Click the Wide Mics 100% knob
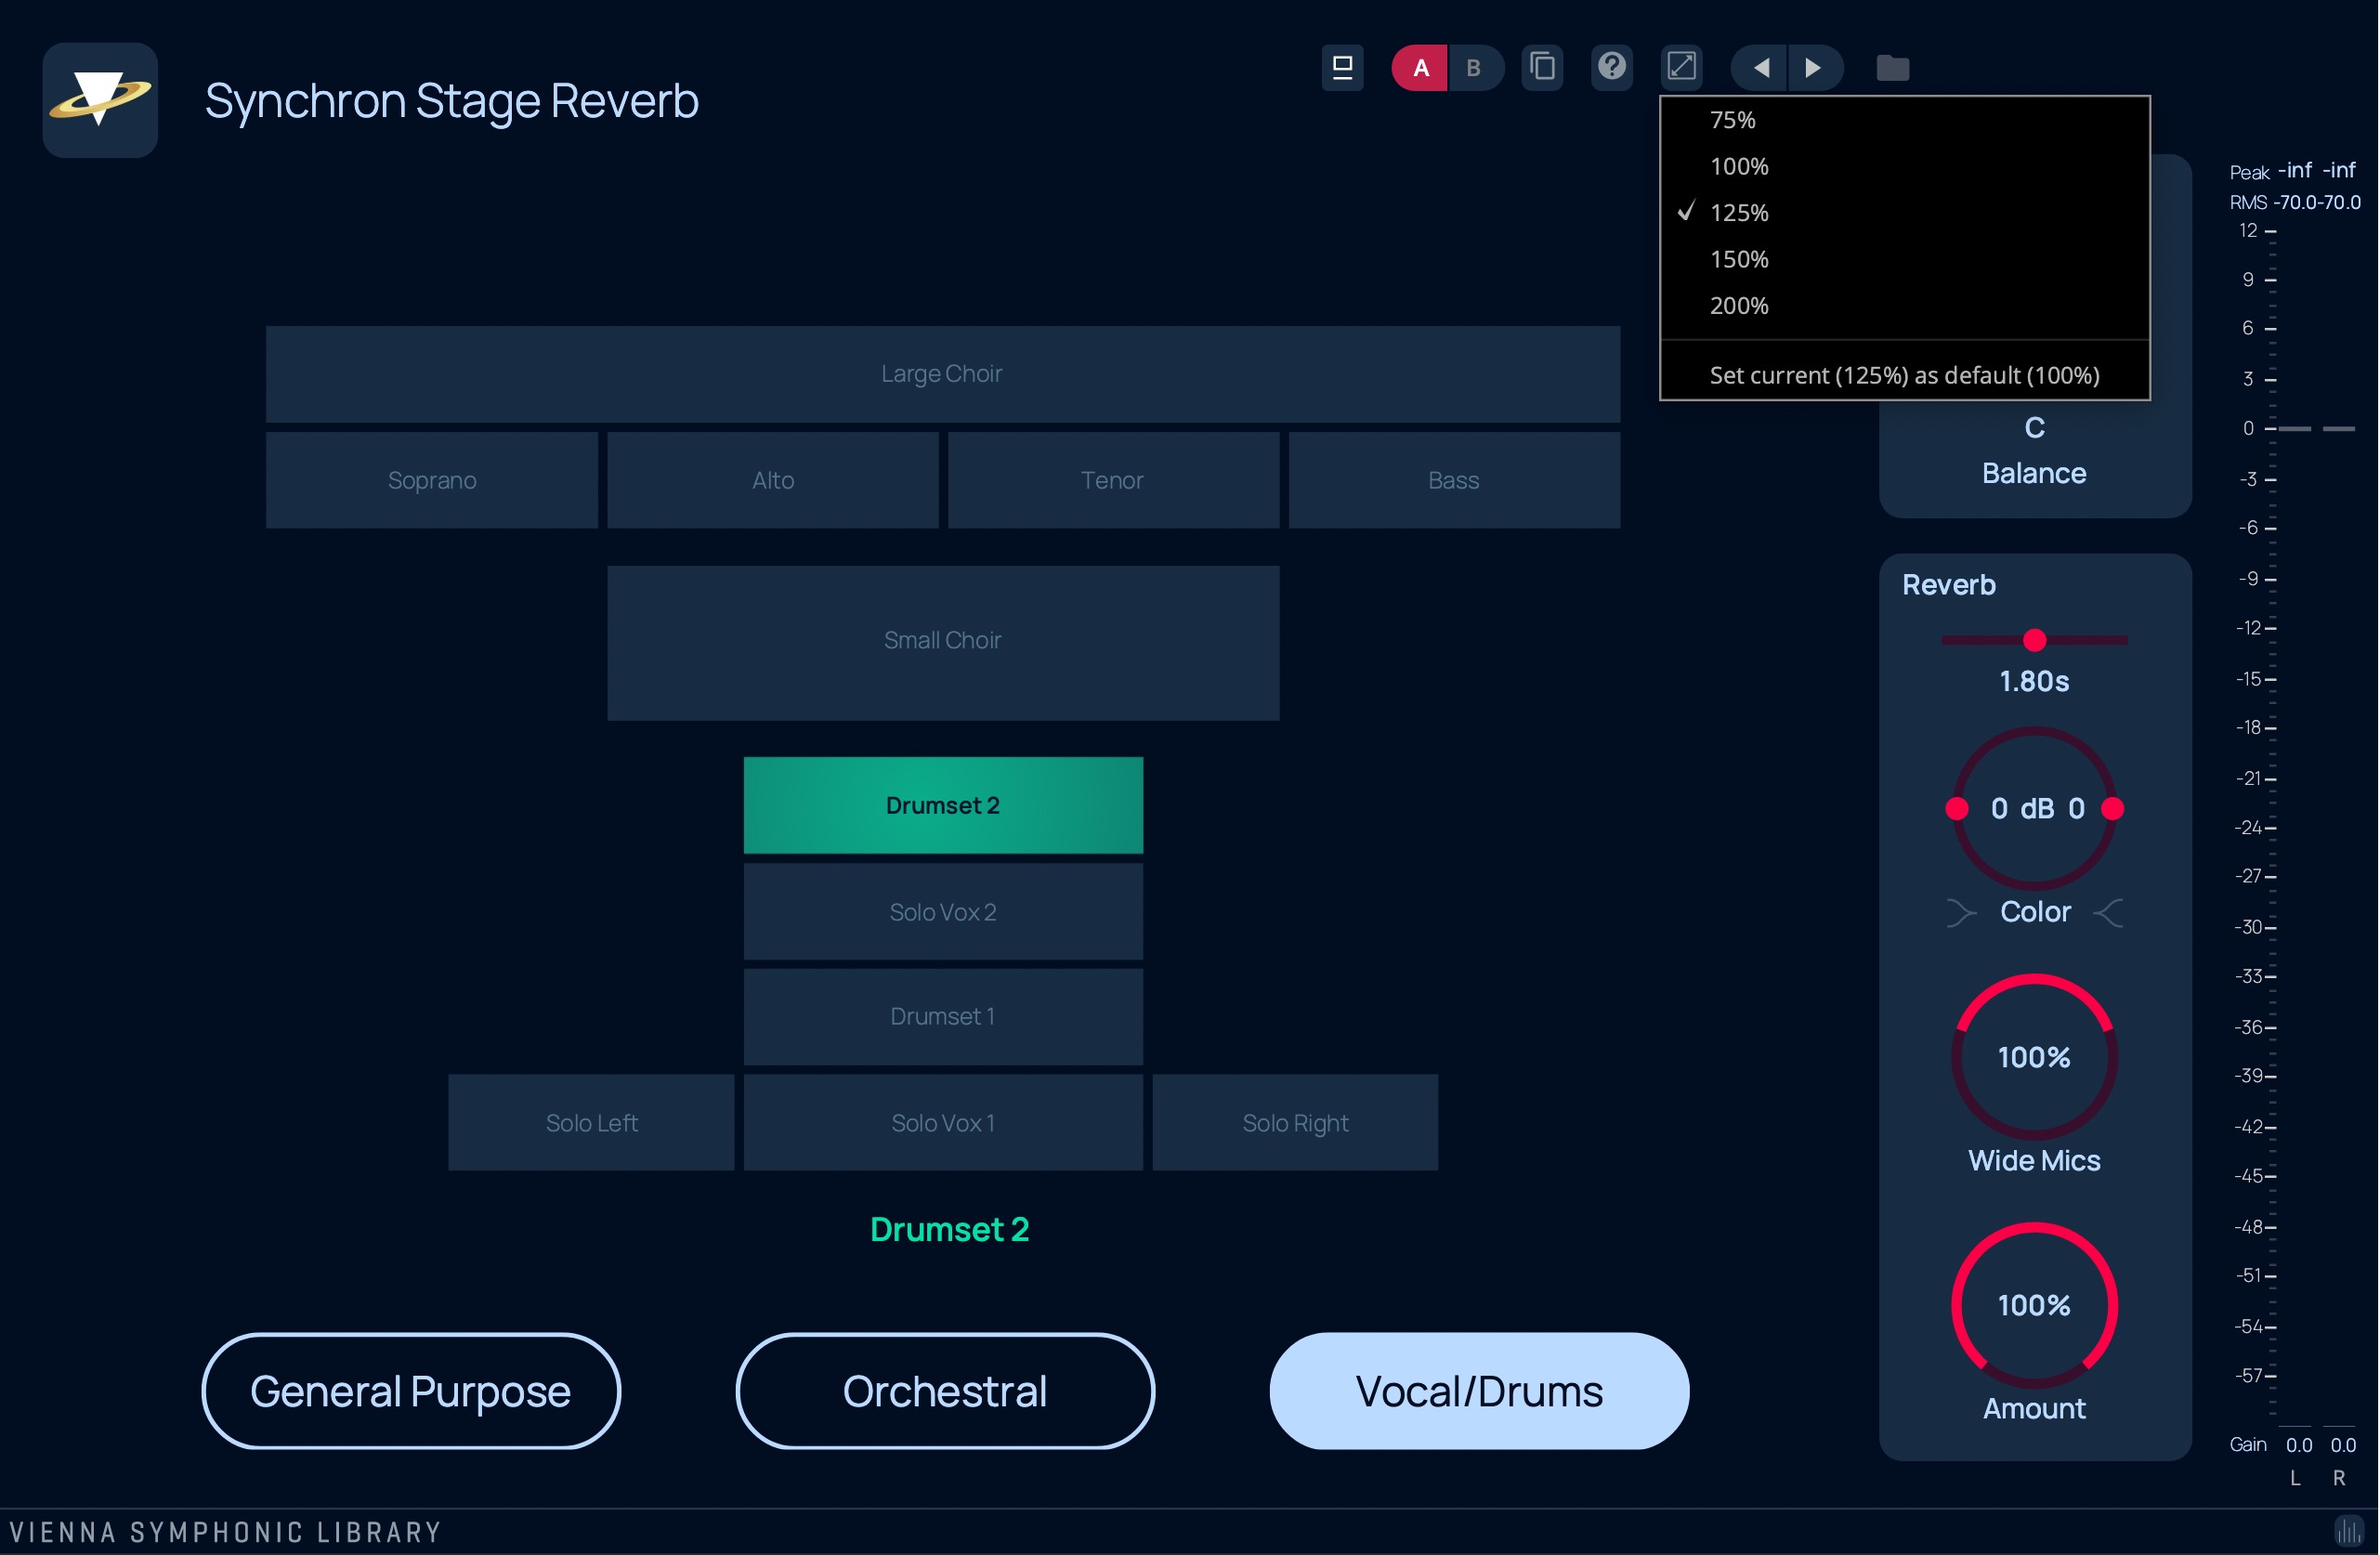 [x=2034, y=1057]
